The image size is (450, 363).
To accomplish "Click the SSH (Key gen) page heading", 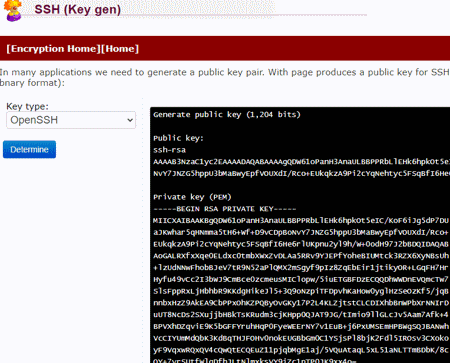I will (78, 9).
